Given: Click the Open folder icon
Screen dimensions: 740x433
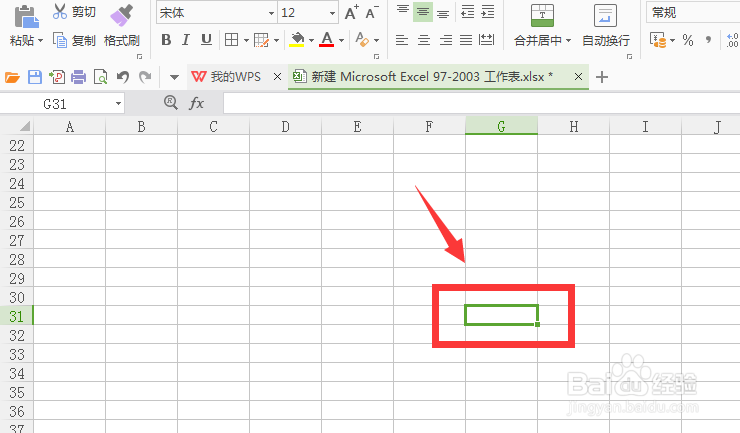Looking at the screenshot, I should (12, 77).
